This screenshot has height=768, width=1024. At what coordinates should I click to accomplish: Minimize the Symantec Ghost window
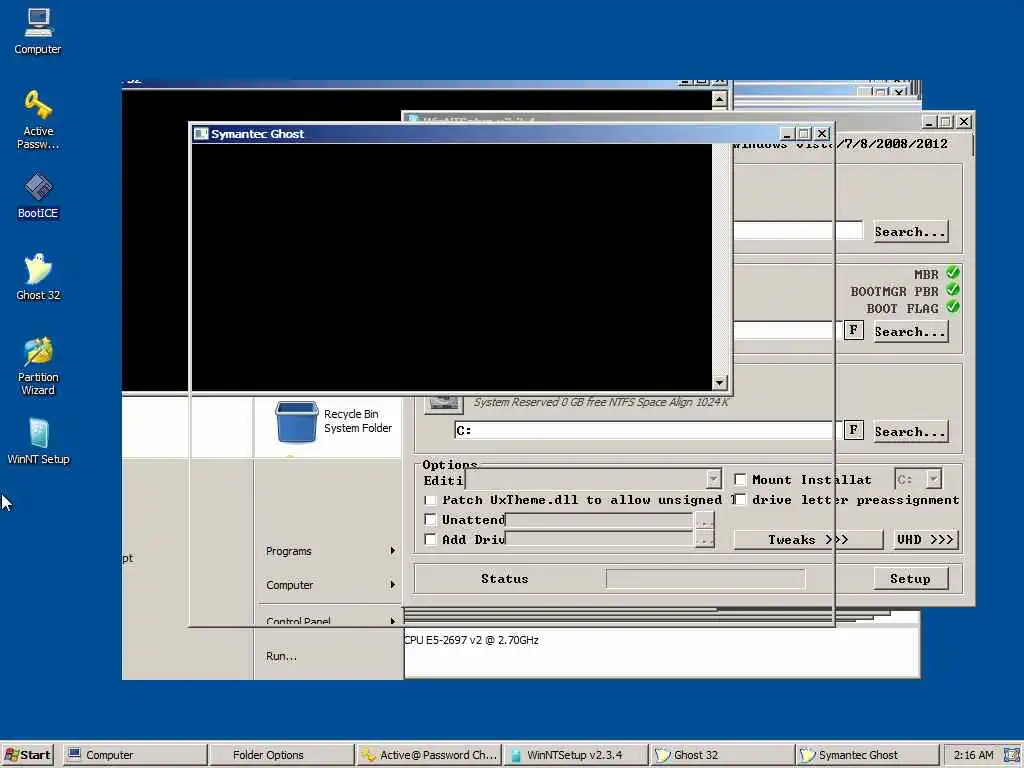[787, 134]
